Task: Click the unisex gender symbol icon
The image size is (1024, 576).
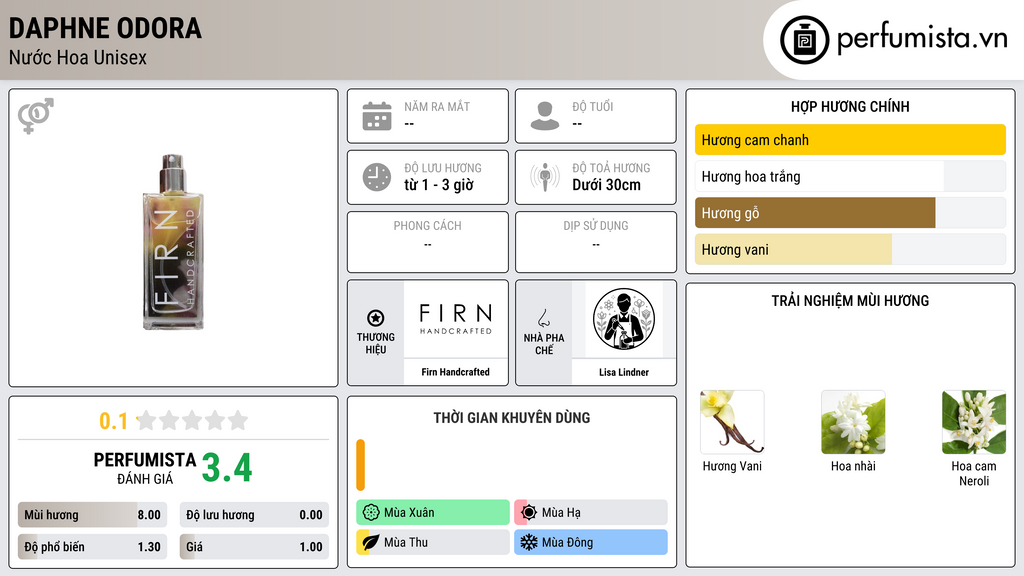Action: click(x=36, y=116)
